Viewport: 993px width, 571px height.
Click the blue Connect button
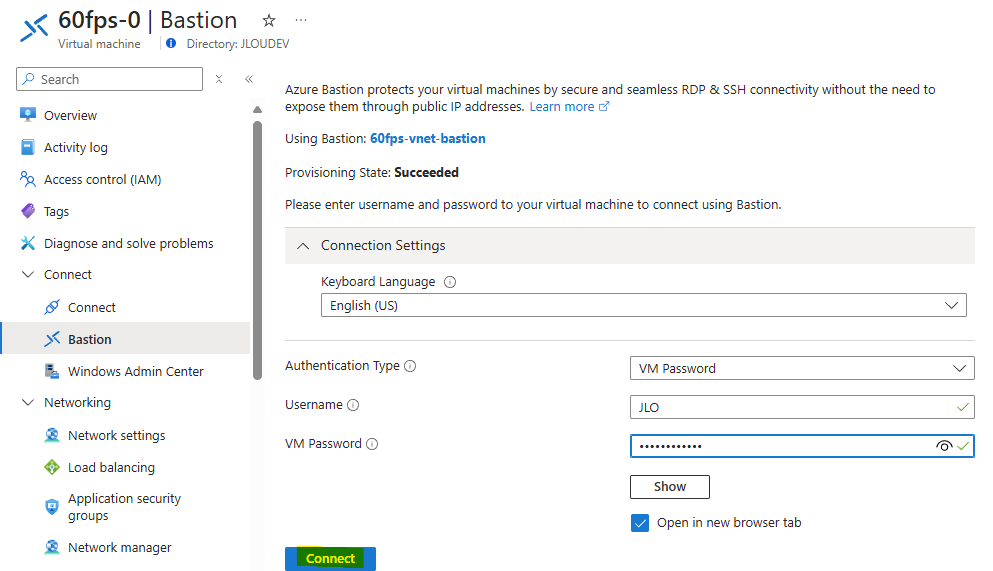(x=330, y=558)
